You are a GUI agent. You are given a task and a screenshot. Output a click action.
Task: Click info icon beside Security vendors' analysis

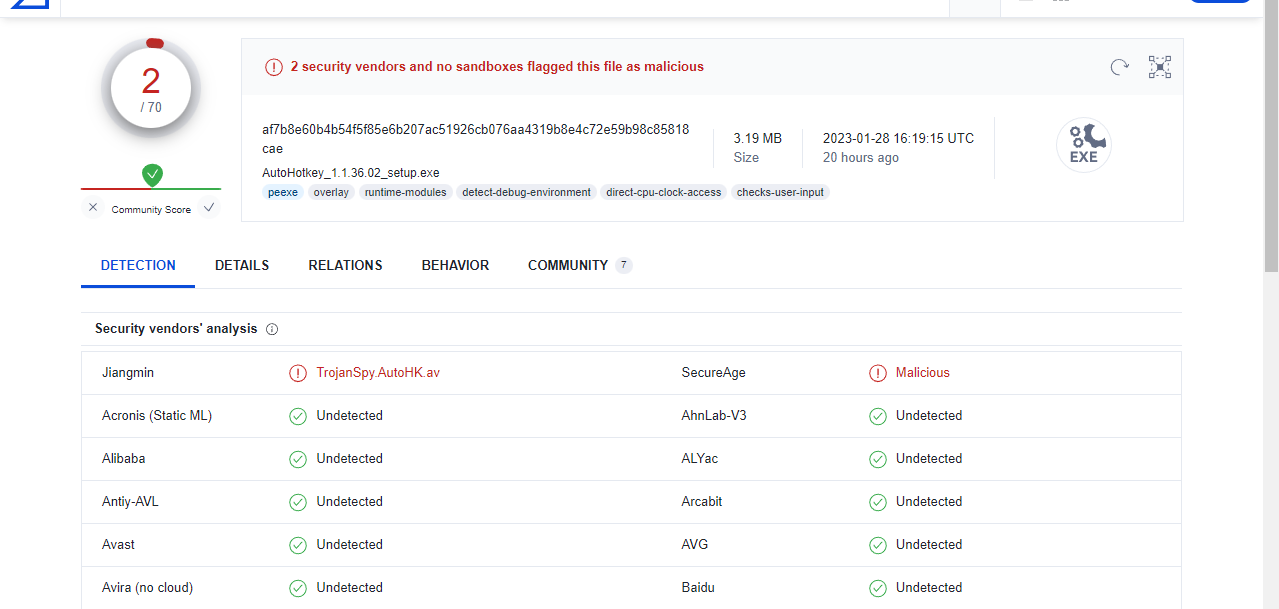272,329
